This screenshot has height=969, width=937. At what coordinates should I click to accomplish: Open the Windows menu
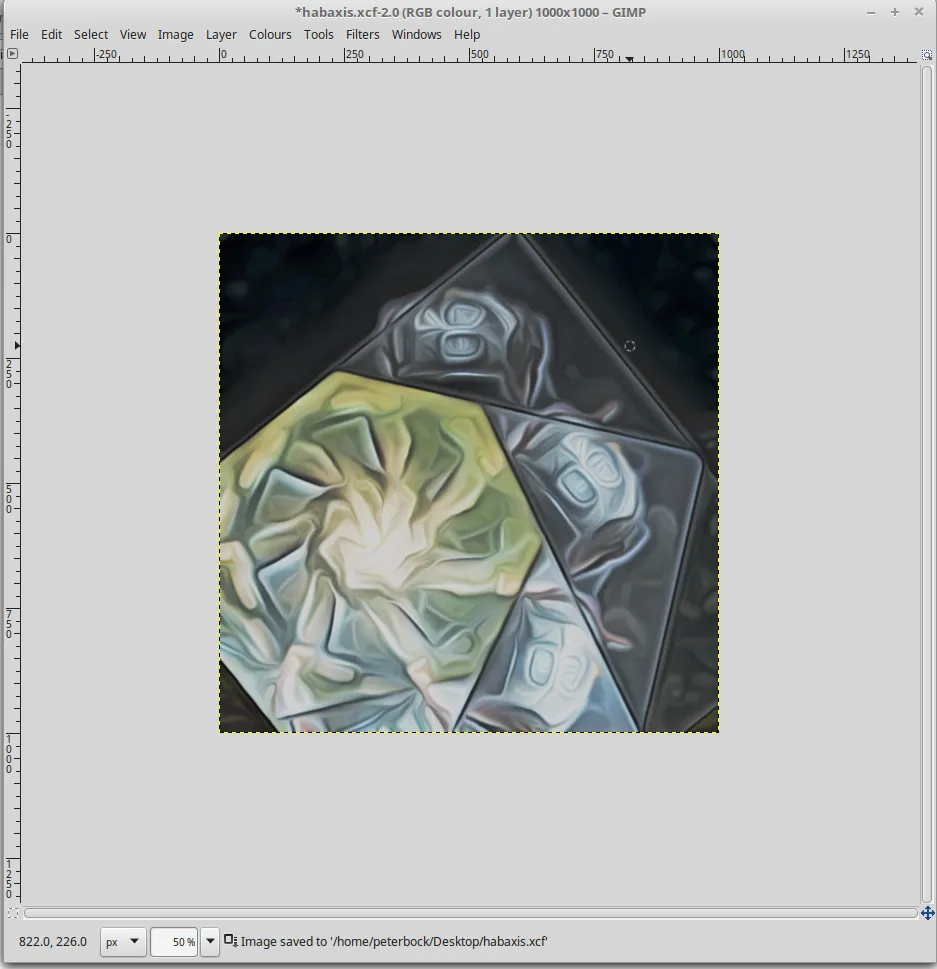coord(417,35)
